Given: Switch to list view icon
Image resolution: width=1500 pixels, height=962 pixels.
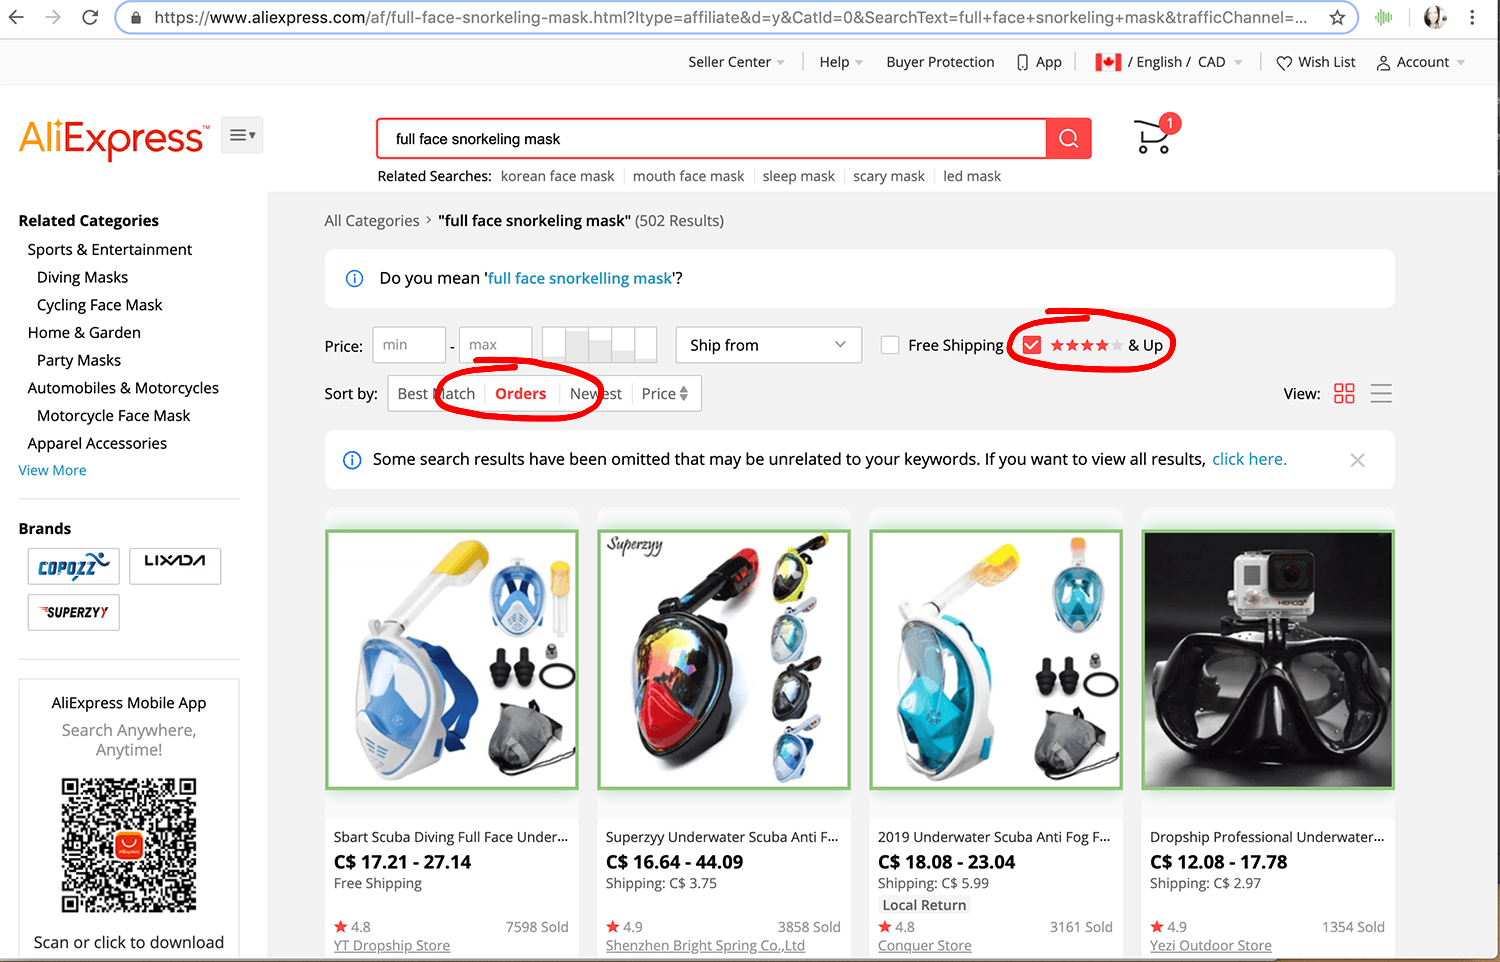Looking at the screenshot, I should coord(1381,394).
